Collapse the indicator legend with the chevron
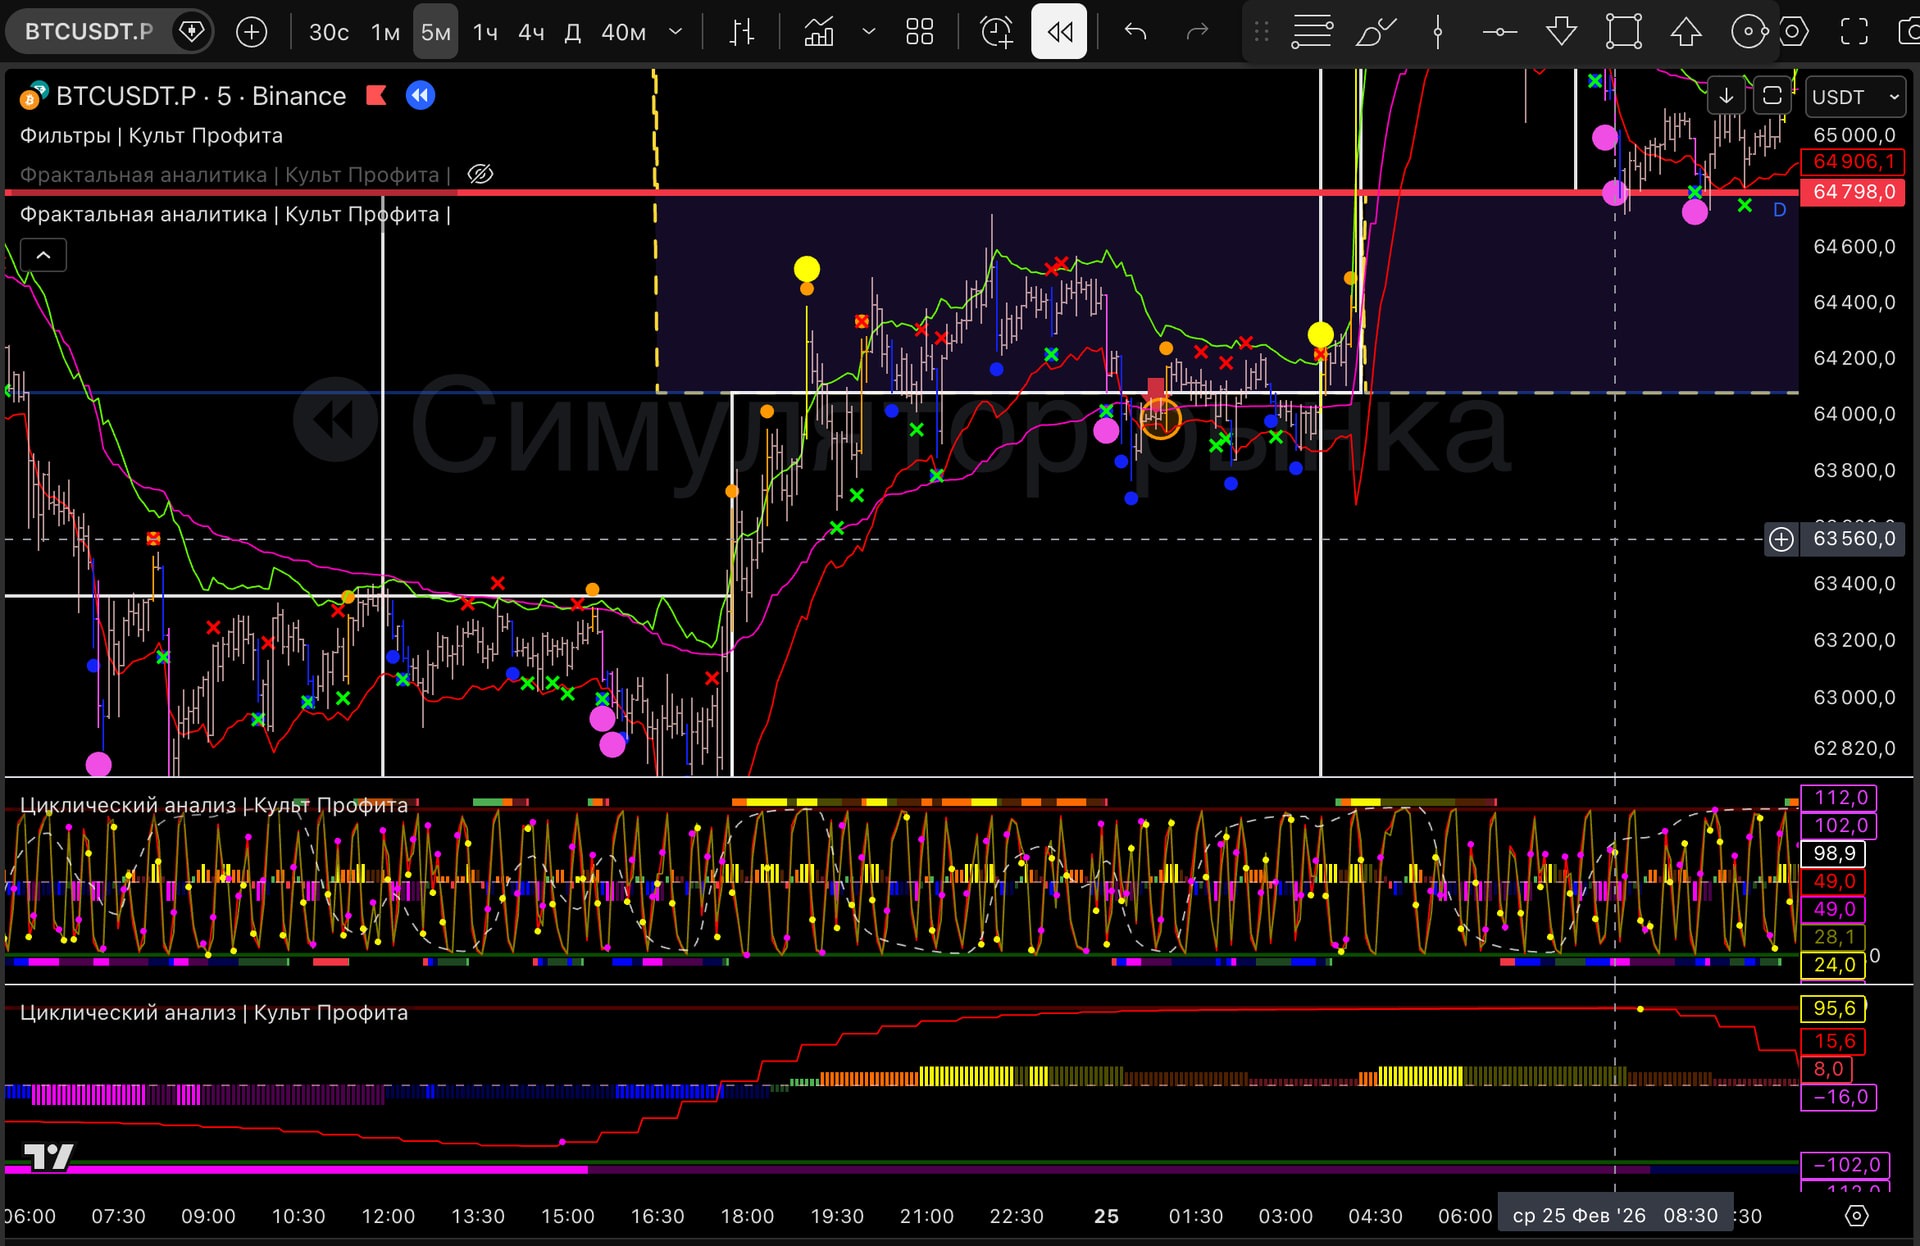 [44, 255]
